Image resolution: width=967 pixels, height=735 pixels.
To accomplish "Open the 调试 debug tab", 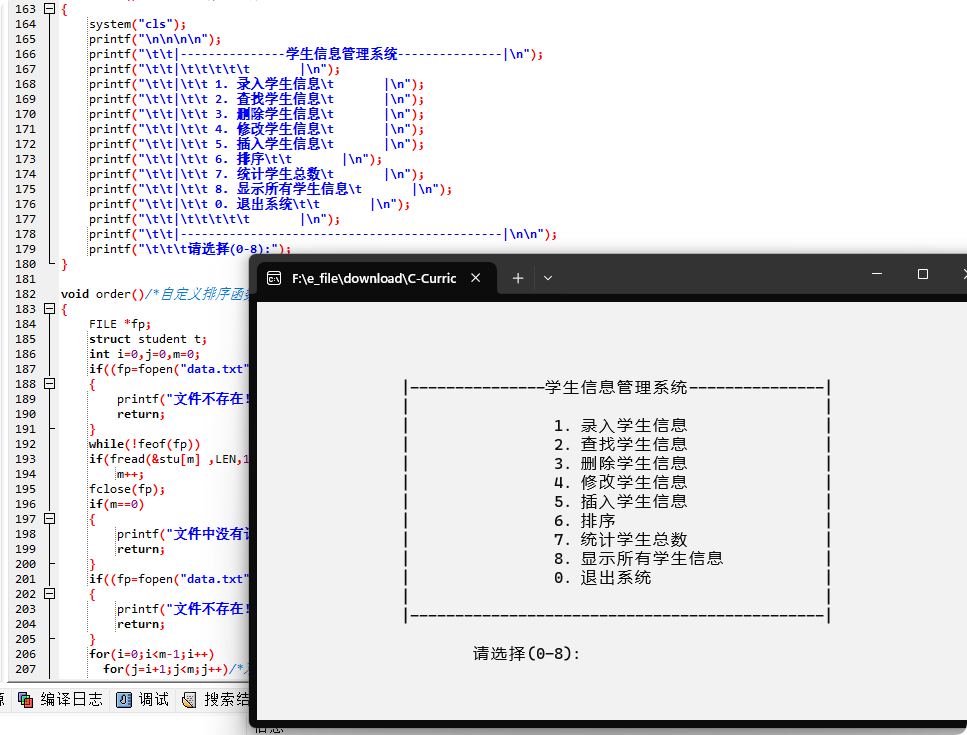I will tap(142, 699).
